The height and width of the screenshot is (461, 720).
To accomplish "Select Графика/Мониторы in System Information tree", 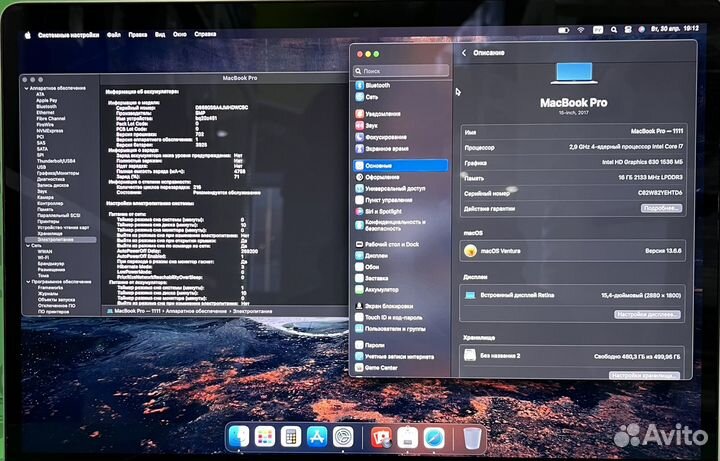I will pyautogui.click(x=58, y=173).
